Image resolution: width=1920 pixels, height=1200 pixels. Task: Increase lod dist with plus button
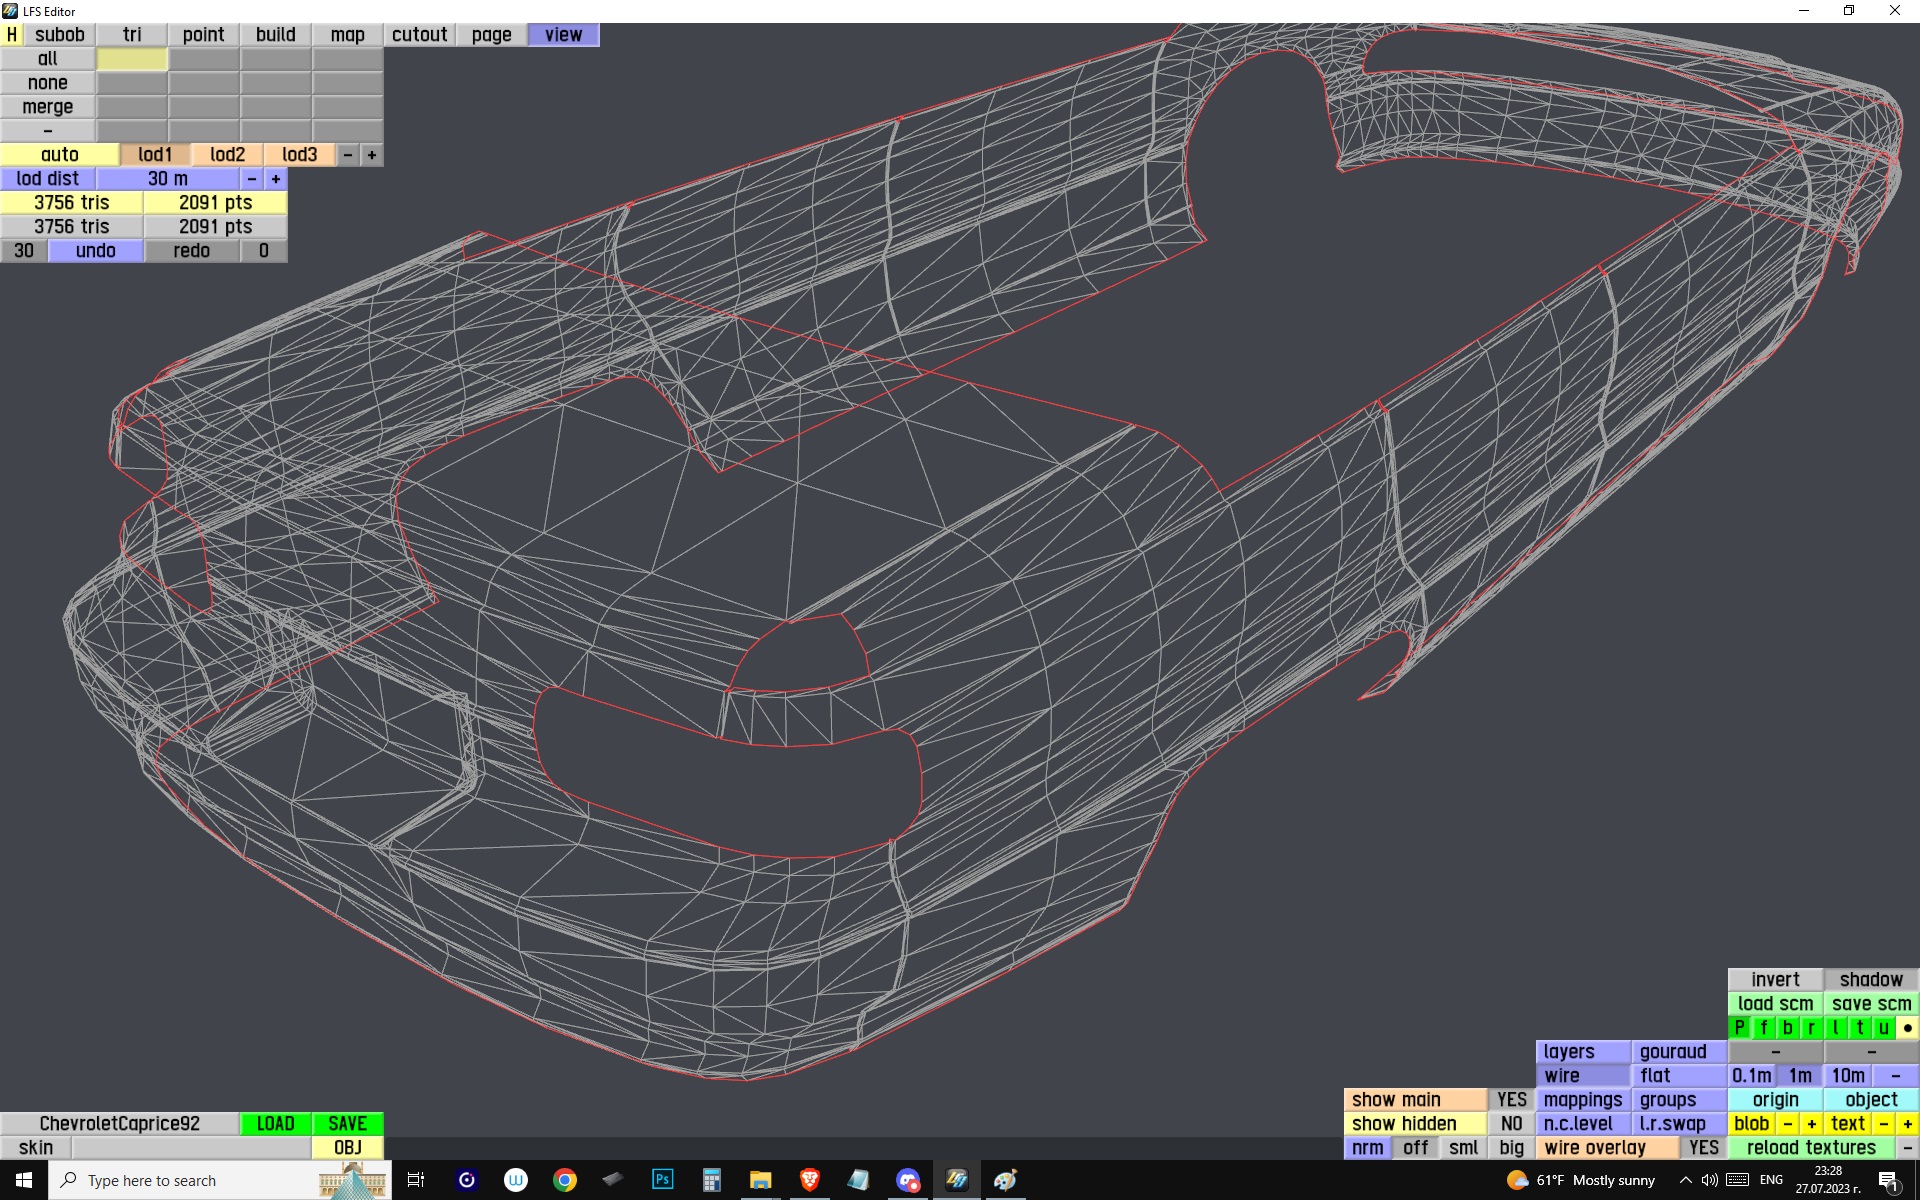pos(276,179)
